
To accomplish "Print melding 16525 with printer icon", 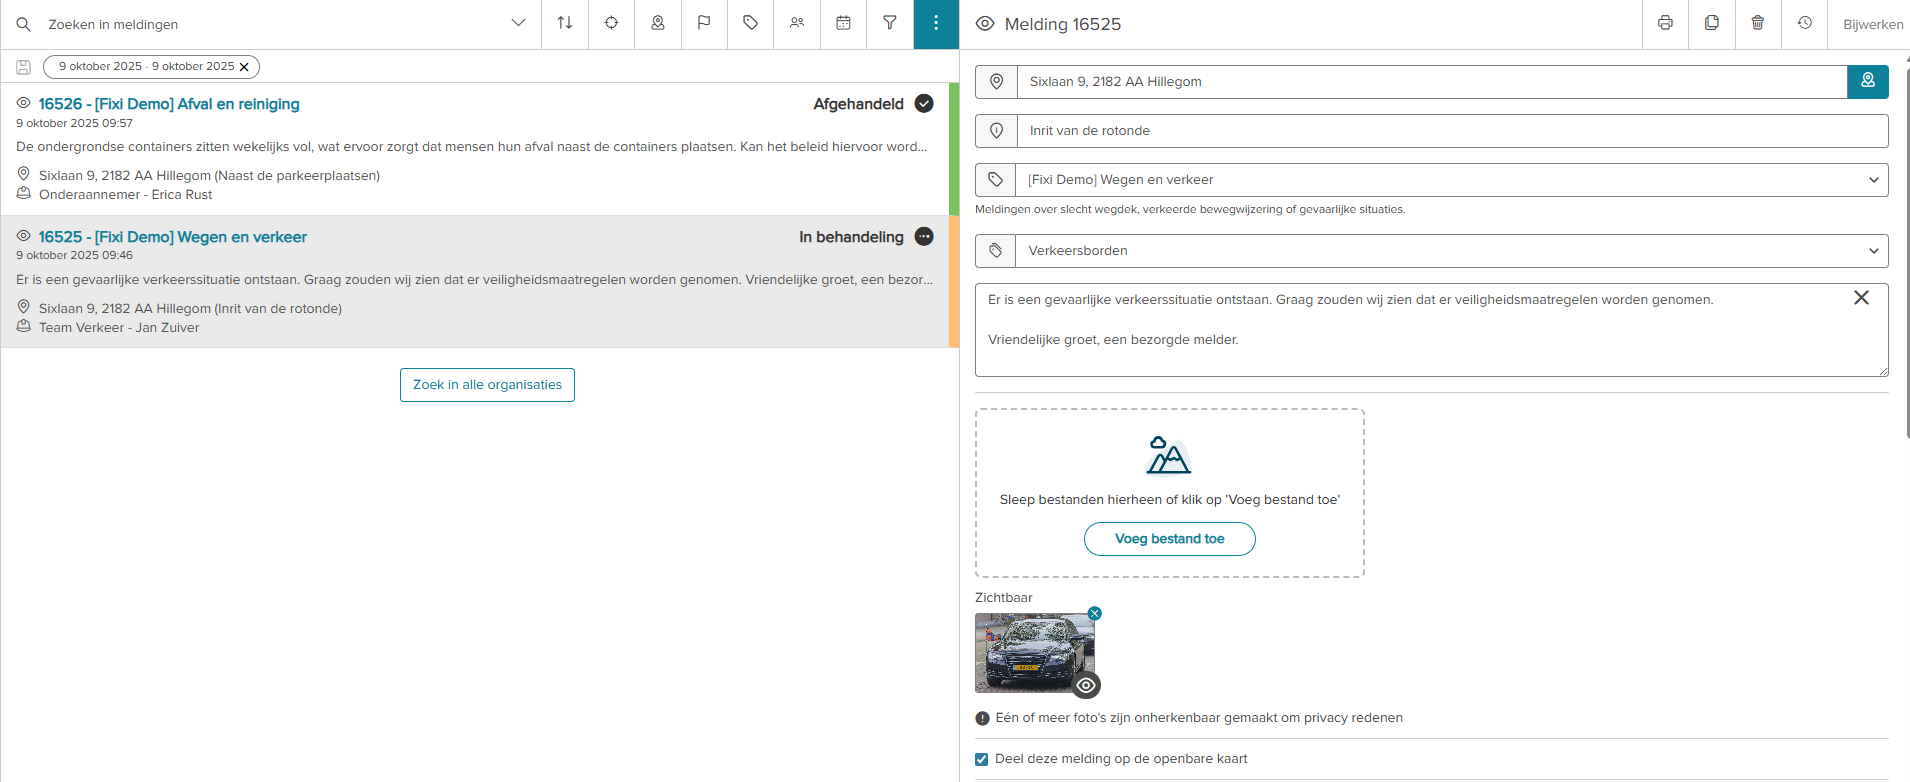I will pos(1665,23).
